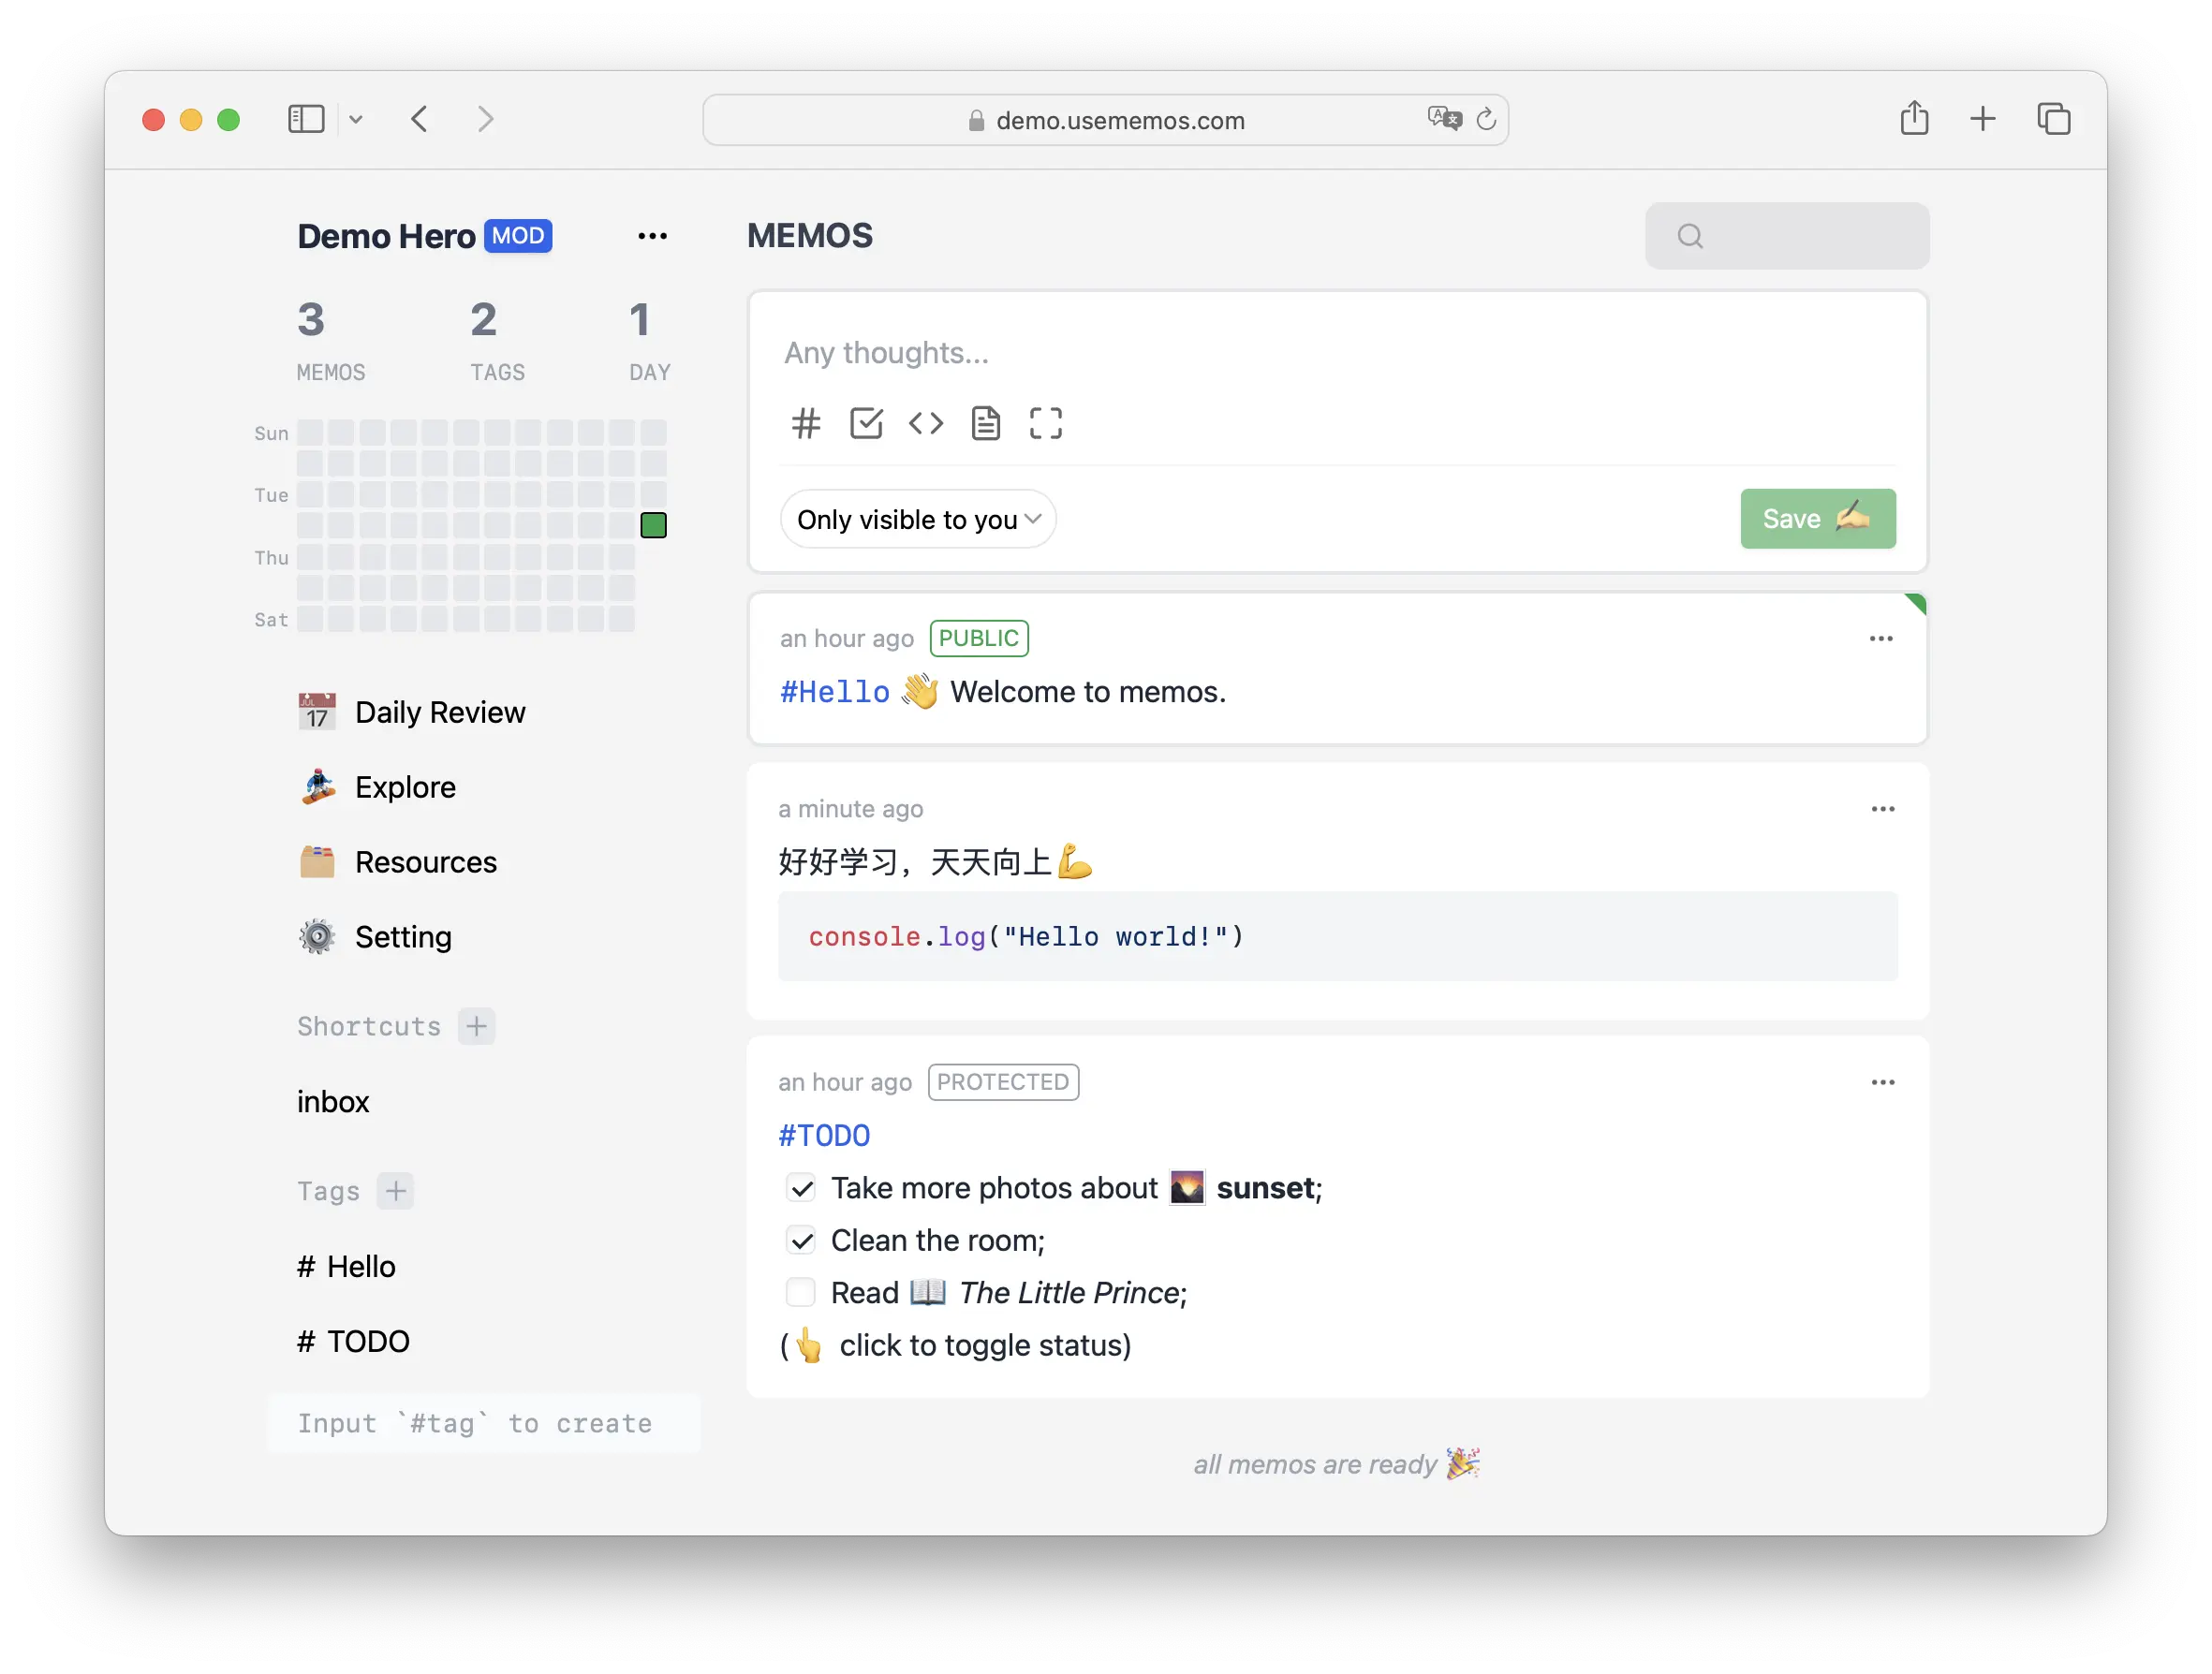
Task: Open the Explore section
Action: click(x=405, y=786)
